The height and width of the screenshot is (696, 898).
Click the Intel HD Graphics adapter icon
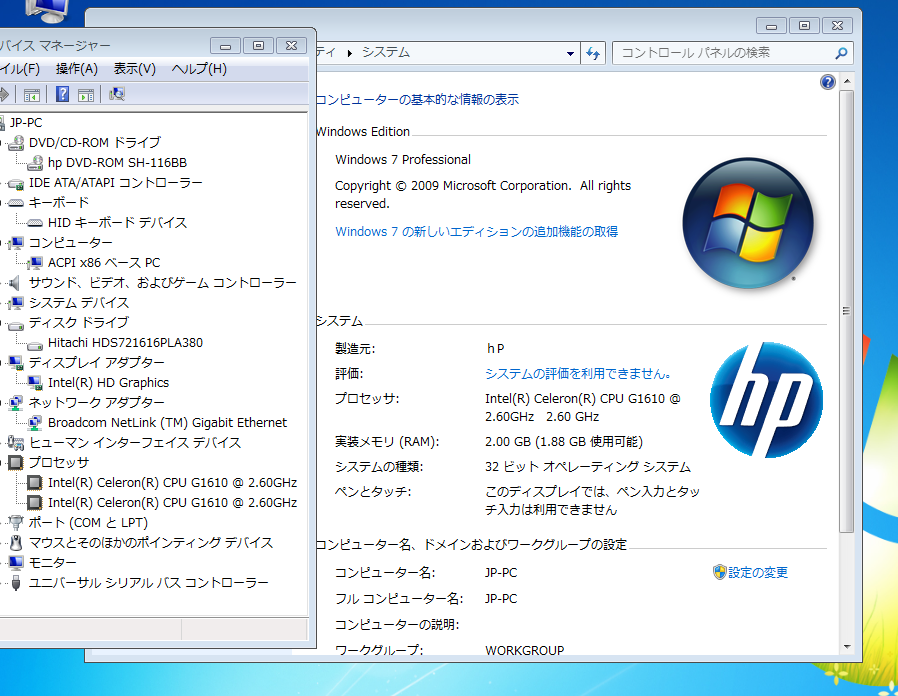tap(35, 383)
